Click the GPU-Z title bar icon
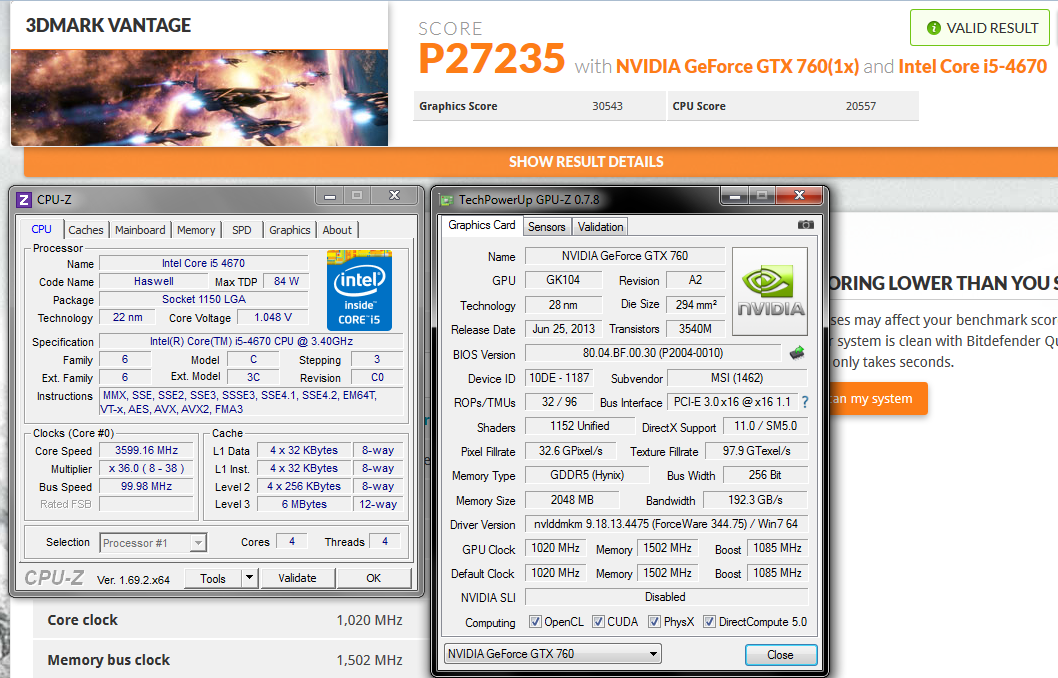 pos(446,200)
